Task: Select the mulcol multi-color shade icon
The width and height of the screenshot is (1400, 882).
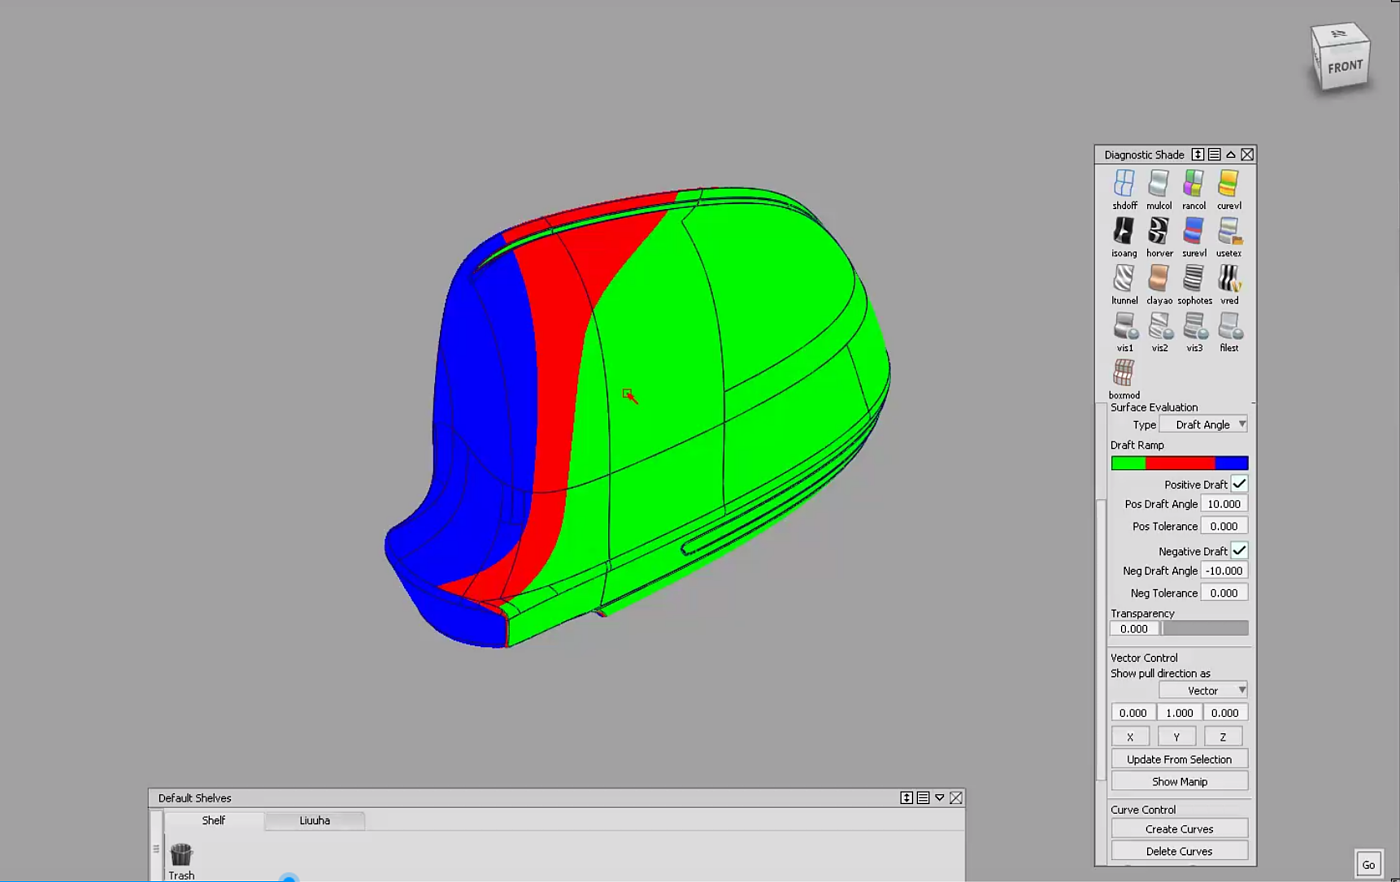Action: (x=1159, y=184)
